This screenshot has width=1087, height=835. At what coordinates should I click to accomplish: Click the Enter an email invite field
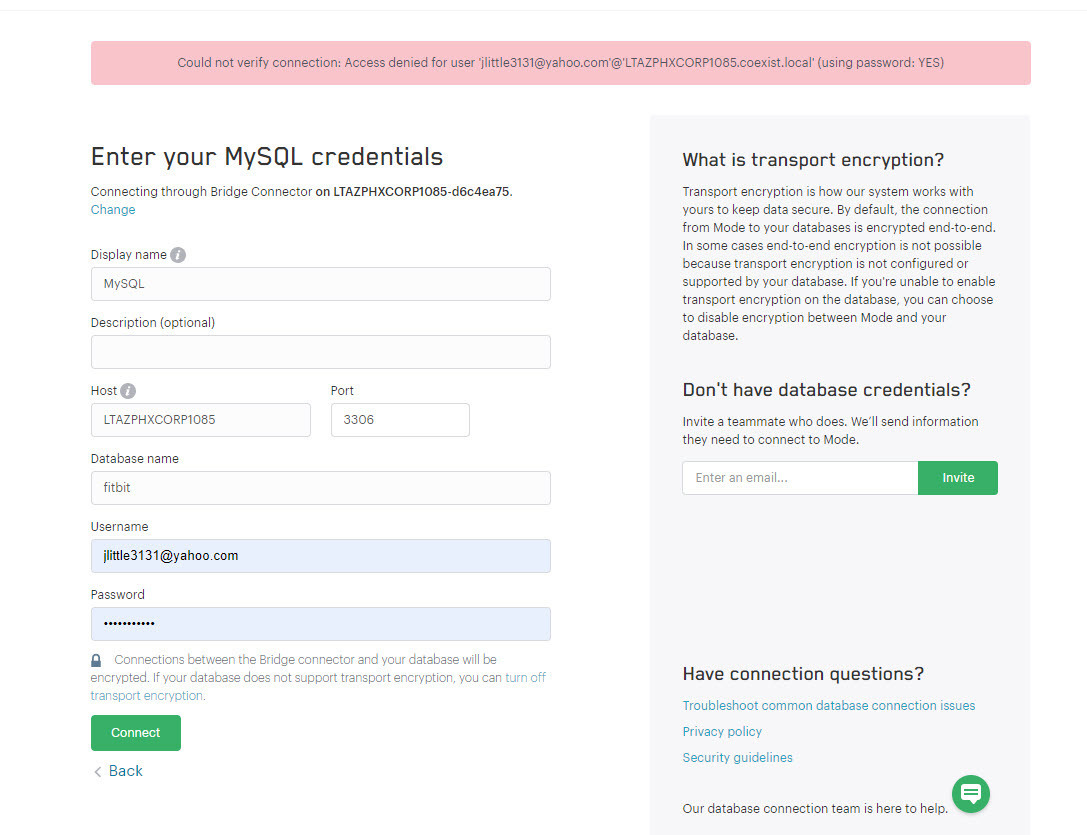tap(800, 478)
